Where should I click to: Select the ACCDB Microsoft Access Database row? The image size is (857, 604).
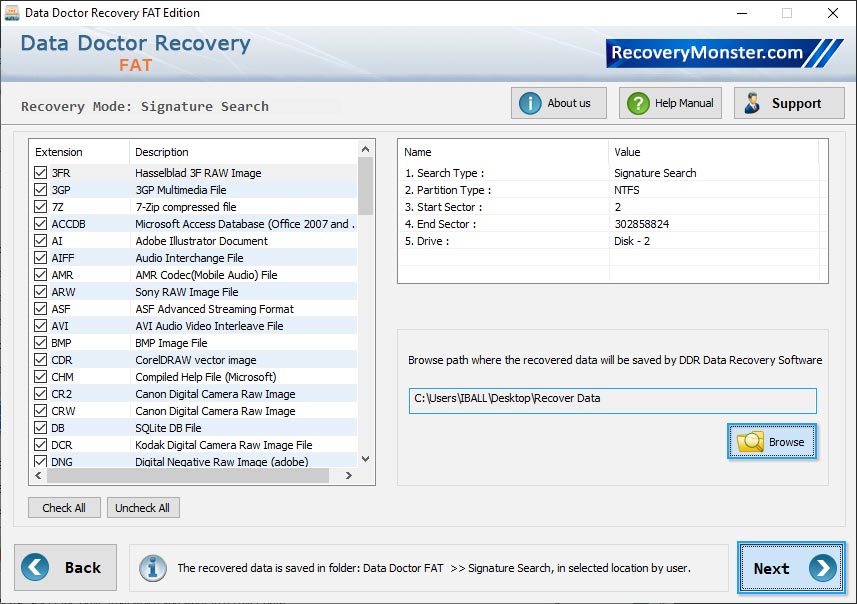(x=200, y=223)
